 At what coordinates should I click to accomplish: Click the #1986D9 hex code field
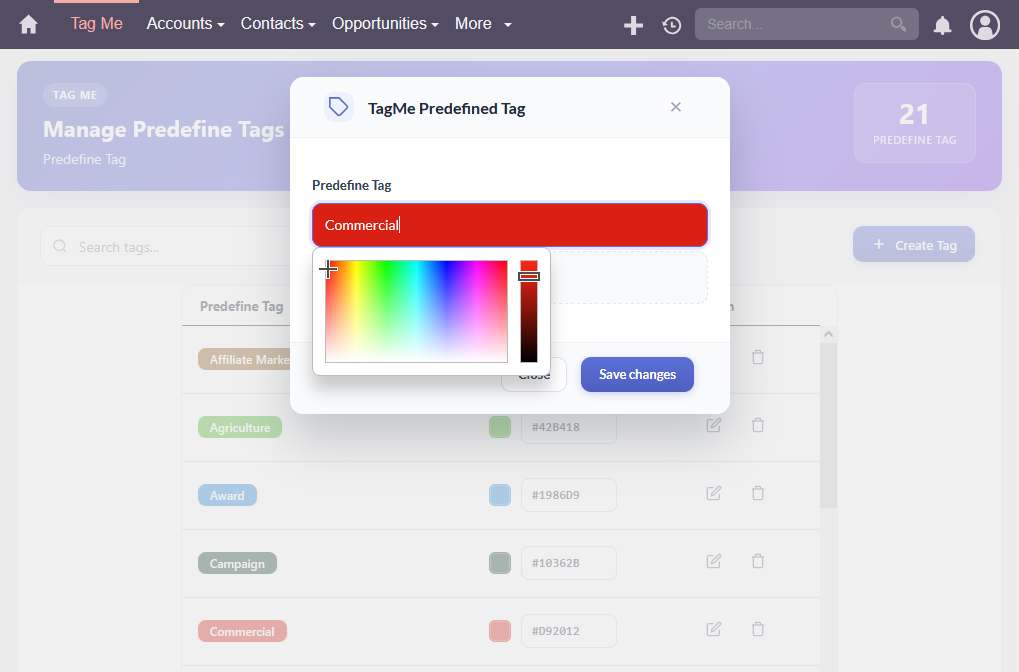(569, 495)
